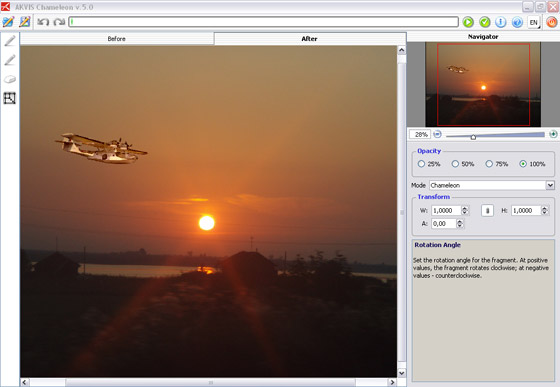
Task: Set opacity to 100%
Action: click(x=532, y=164)
